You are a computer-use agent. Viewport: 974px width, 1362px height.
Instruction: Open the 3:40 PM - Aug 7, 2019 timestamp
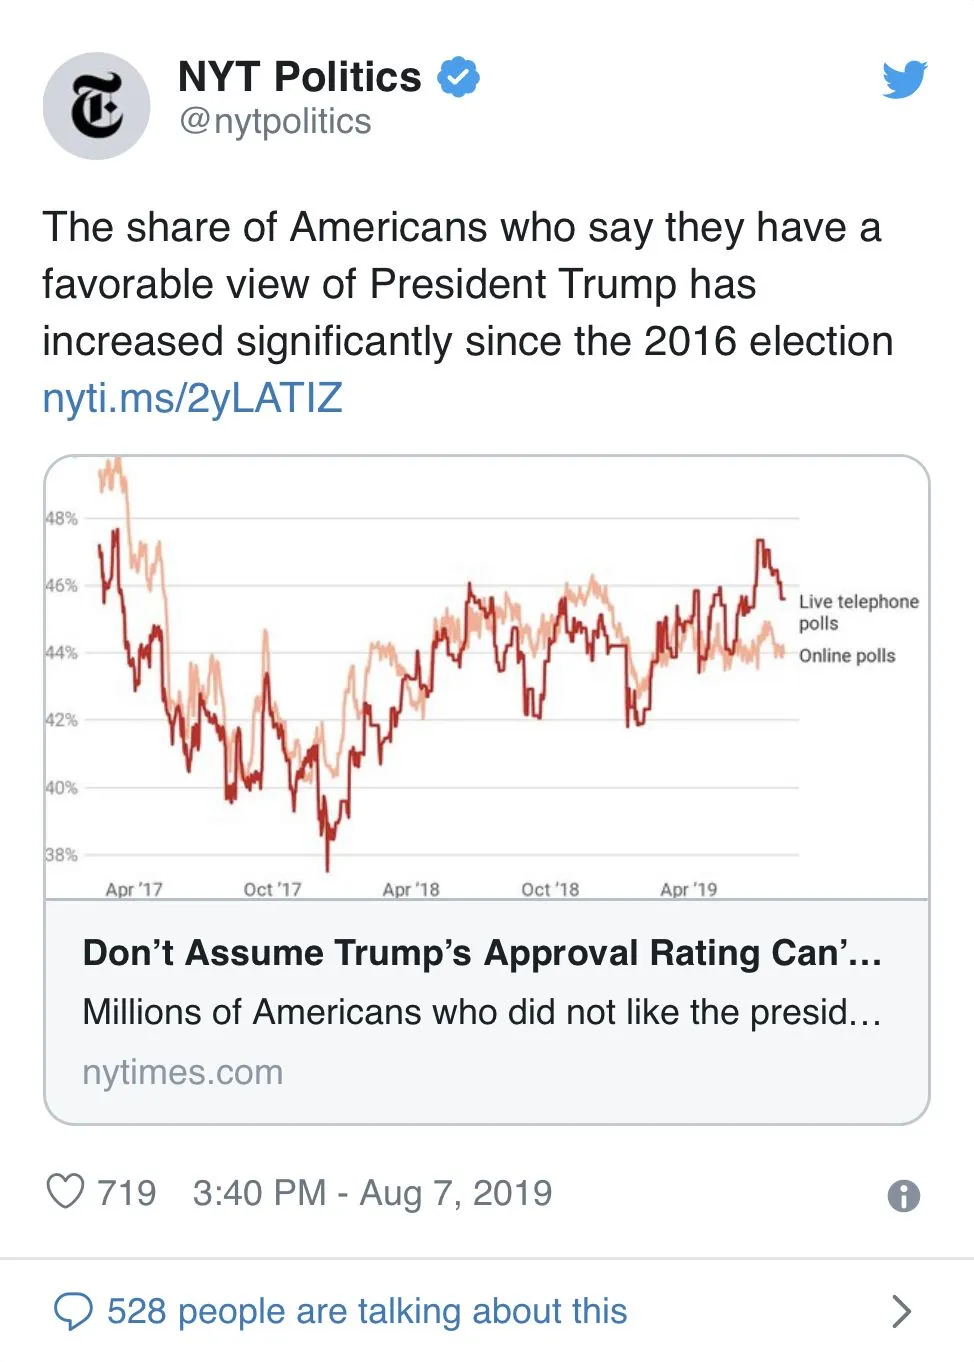click(372, 1193)
